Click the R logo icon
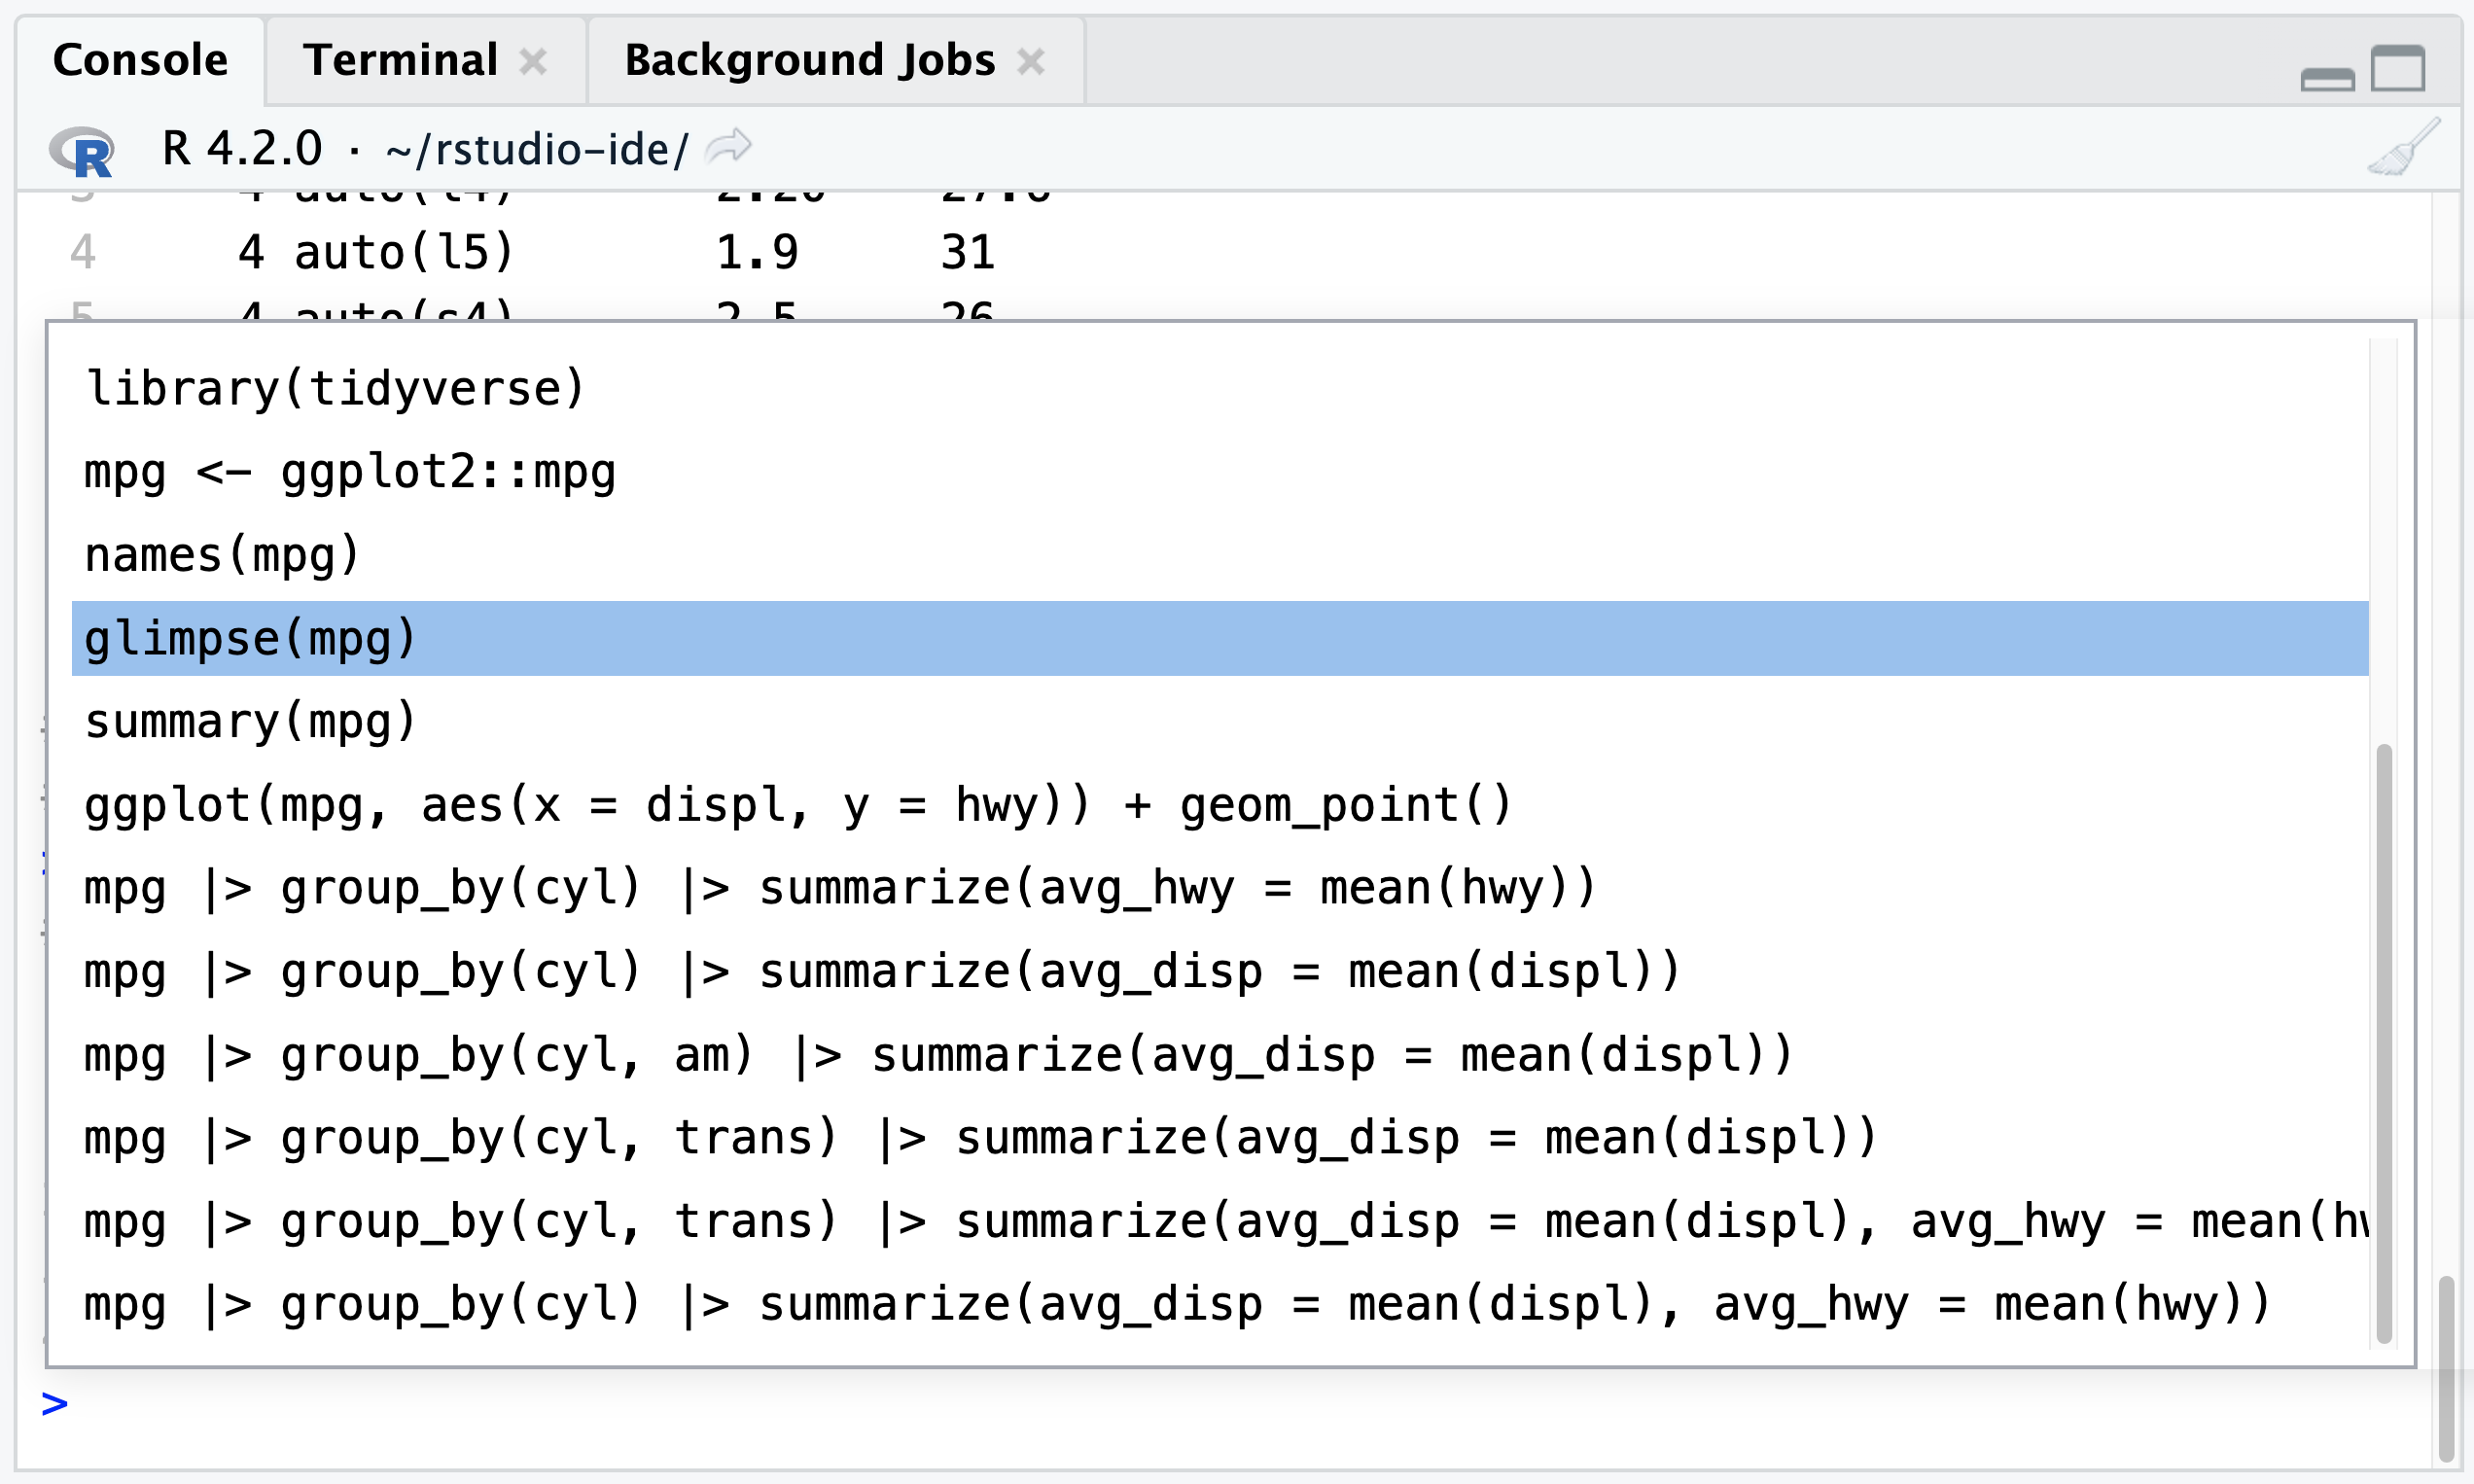Image resolution: width=2474 pixels, height=1484 pixels. tap(82, 151)
